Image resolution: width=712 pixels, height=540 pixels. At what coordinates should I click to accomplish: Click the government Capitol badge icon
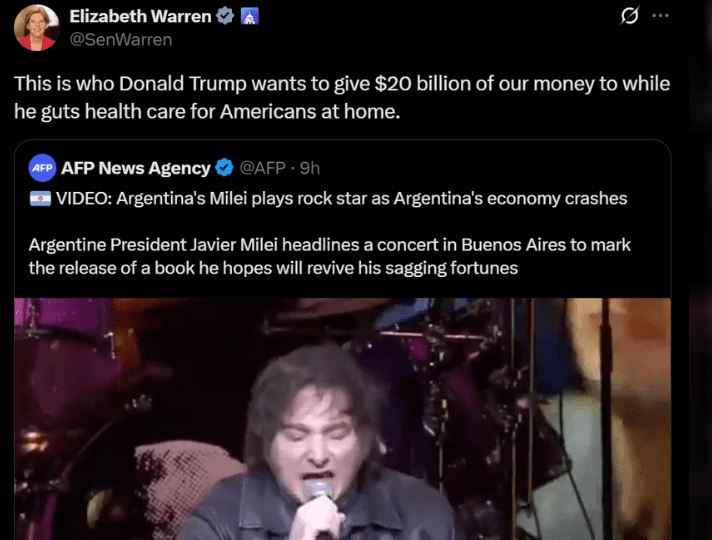pyautogui.click(x=249, y=16)
